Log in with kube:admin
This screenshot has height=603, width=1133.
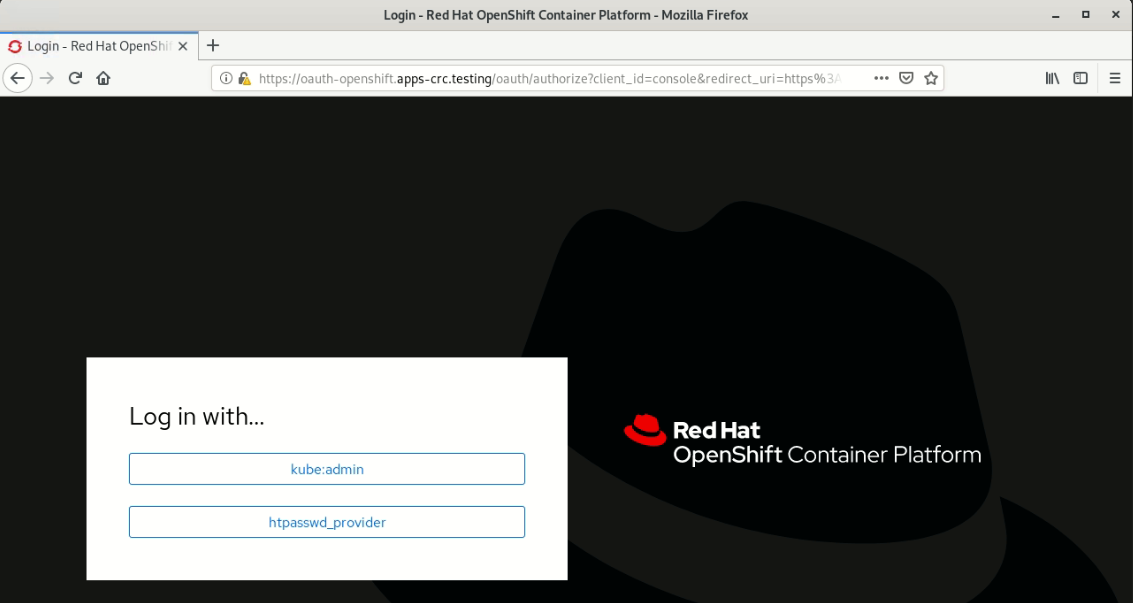tap(327, 469)
